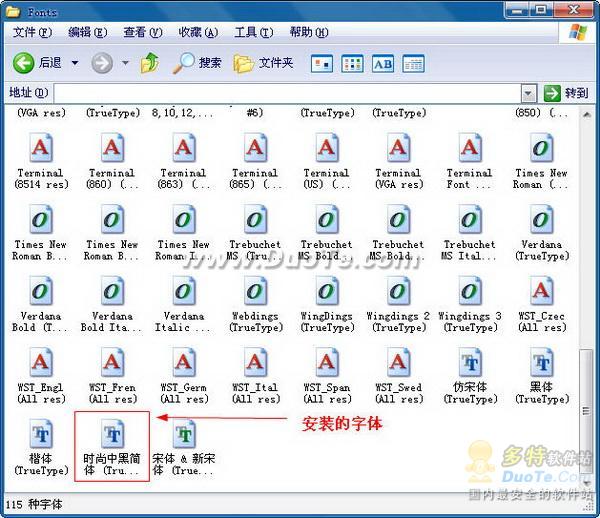Select 黑体 (TrueType) font
Viewport: 600px width, 518px height.
click(541, 376)
